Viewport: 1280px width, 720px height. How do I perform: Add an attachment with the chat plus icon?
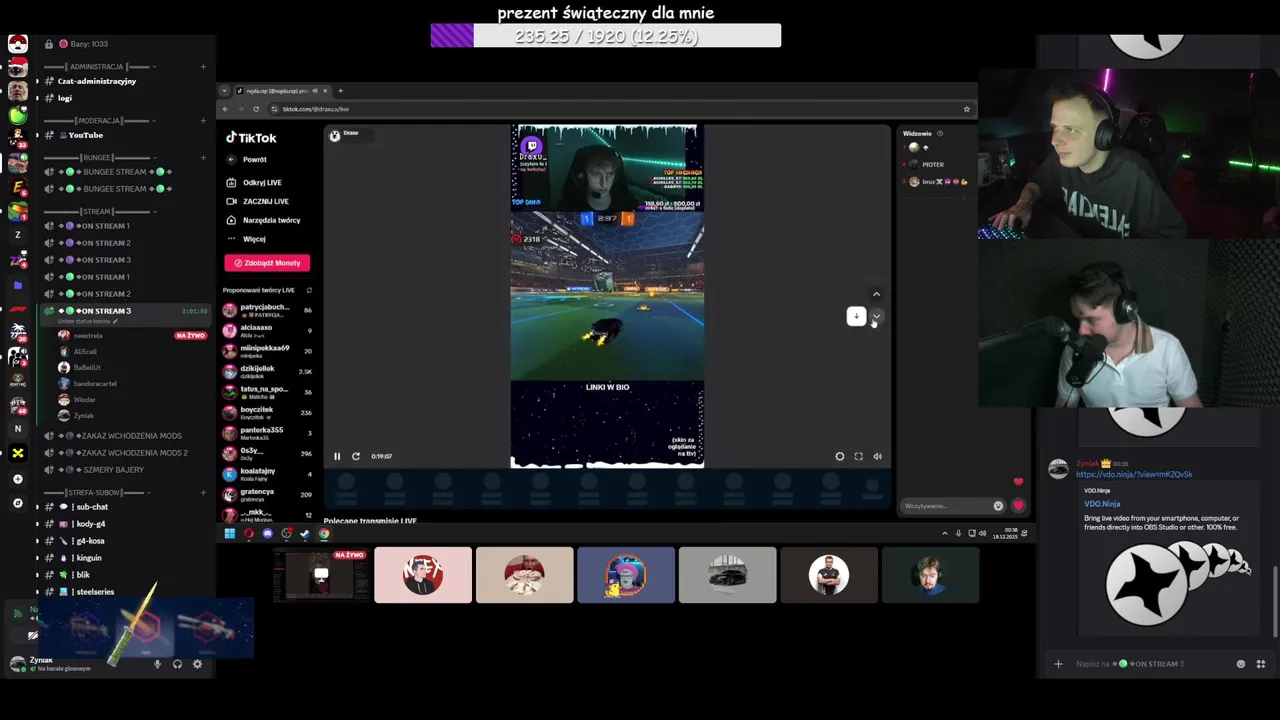(x=1058, y=664)
